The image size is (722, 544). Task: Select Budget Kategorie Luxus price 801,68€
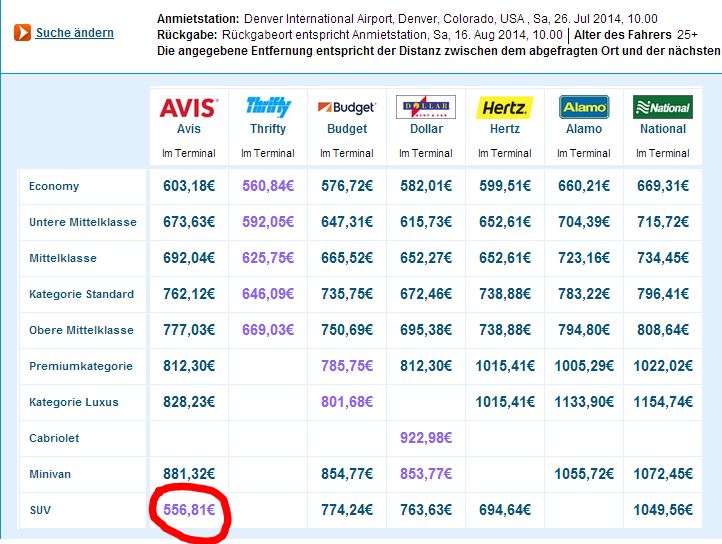coord(347,402)
